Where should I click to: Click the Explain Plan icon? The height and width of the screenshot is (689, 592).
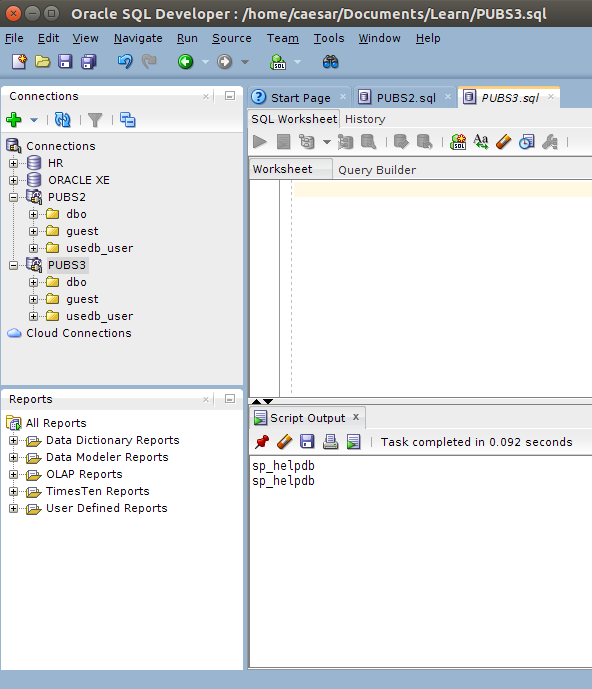click(x=307, y=142)
